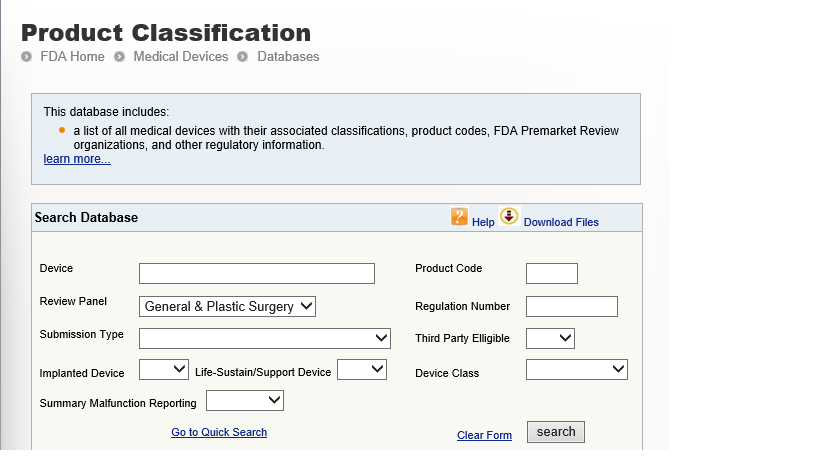Open the Go to Quick Search link
This screenshot has width=819, height=460.
(219, 432)
